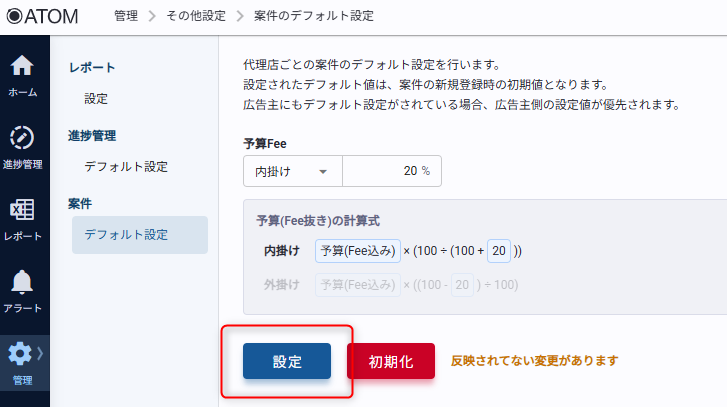Click the dropdown arrow next to 内掛け
727x407 pixels.
pos(323,171)
